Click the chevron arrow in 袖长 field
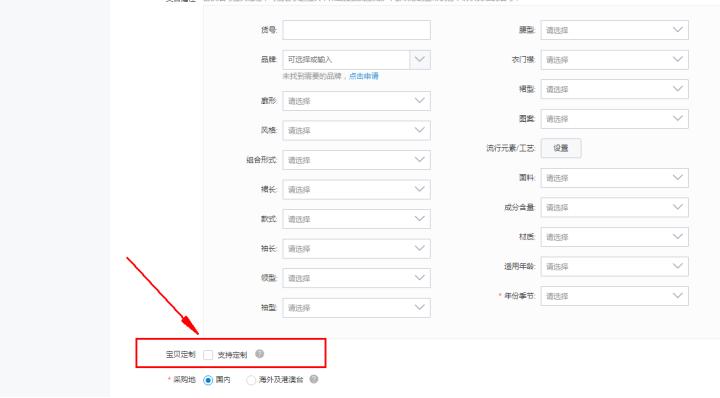This screenshot has width=720, height=398. pos(419,248)
